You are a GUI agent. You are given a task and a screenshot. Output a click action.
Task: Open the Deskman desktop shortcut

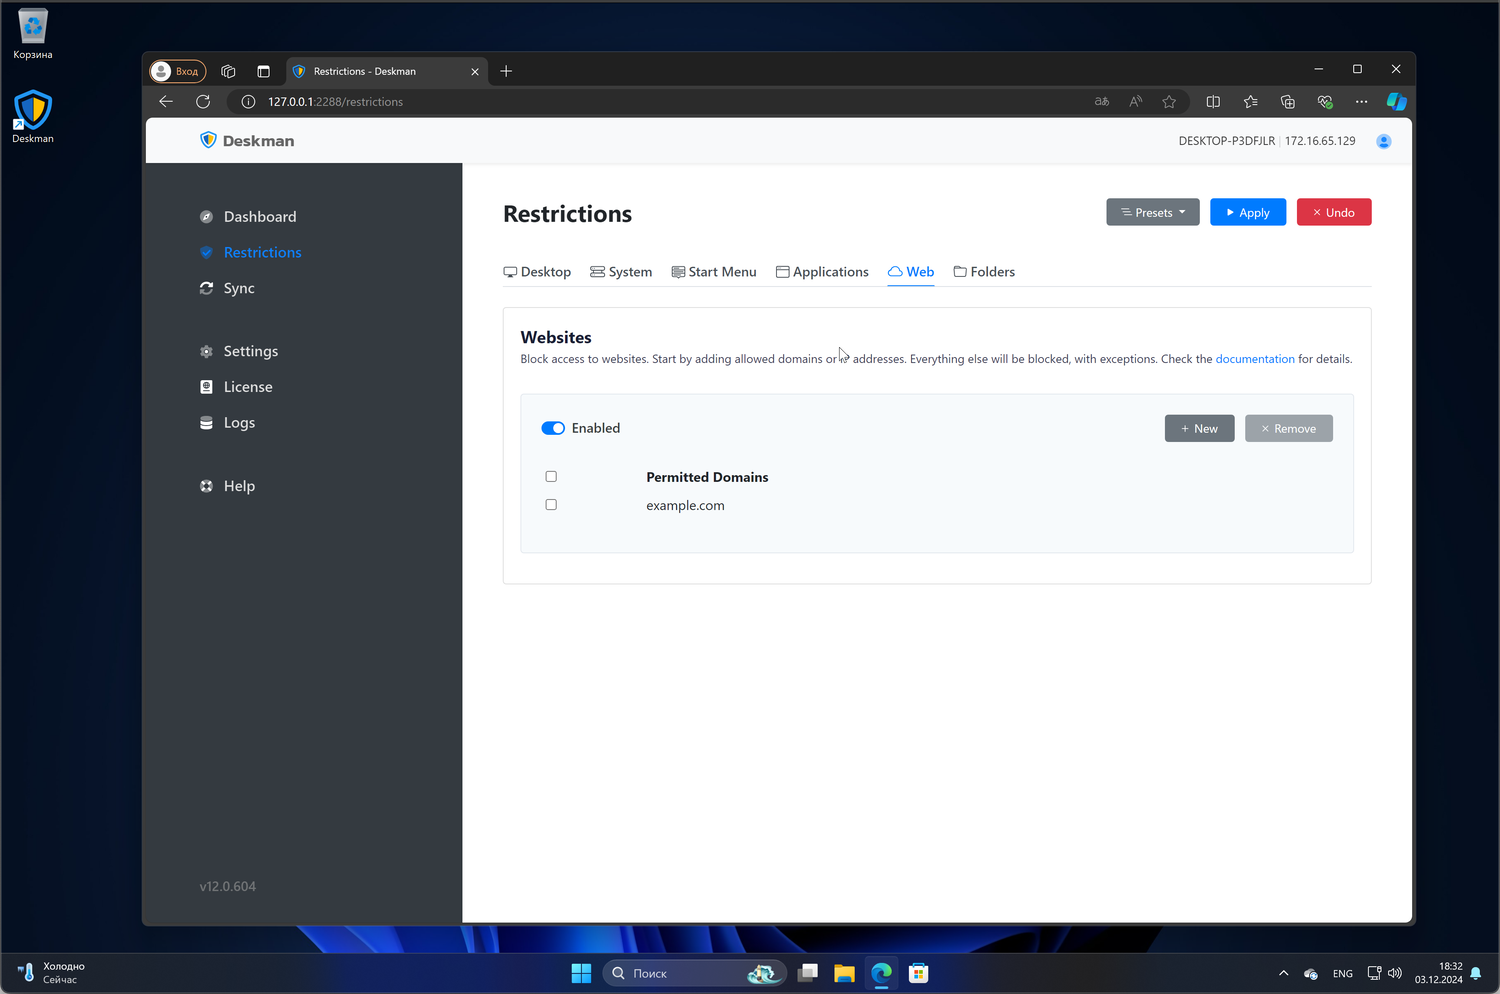pyautogui.click(x=33, y=117)
